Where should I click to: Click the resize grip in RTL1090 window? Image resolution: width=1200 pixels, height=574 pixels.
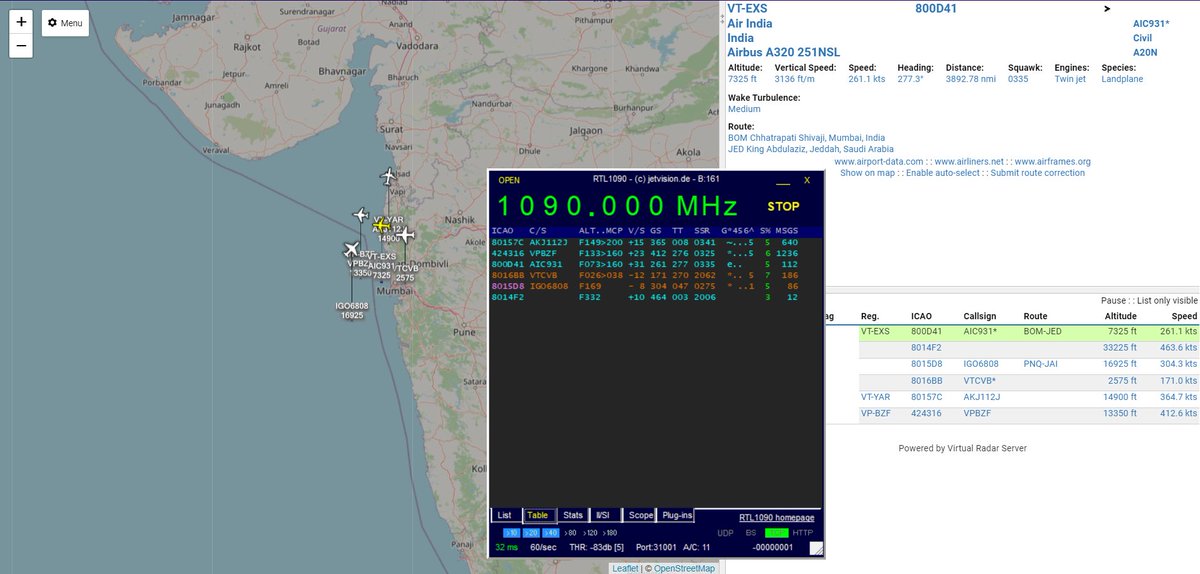[x=816, y=547]
